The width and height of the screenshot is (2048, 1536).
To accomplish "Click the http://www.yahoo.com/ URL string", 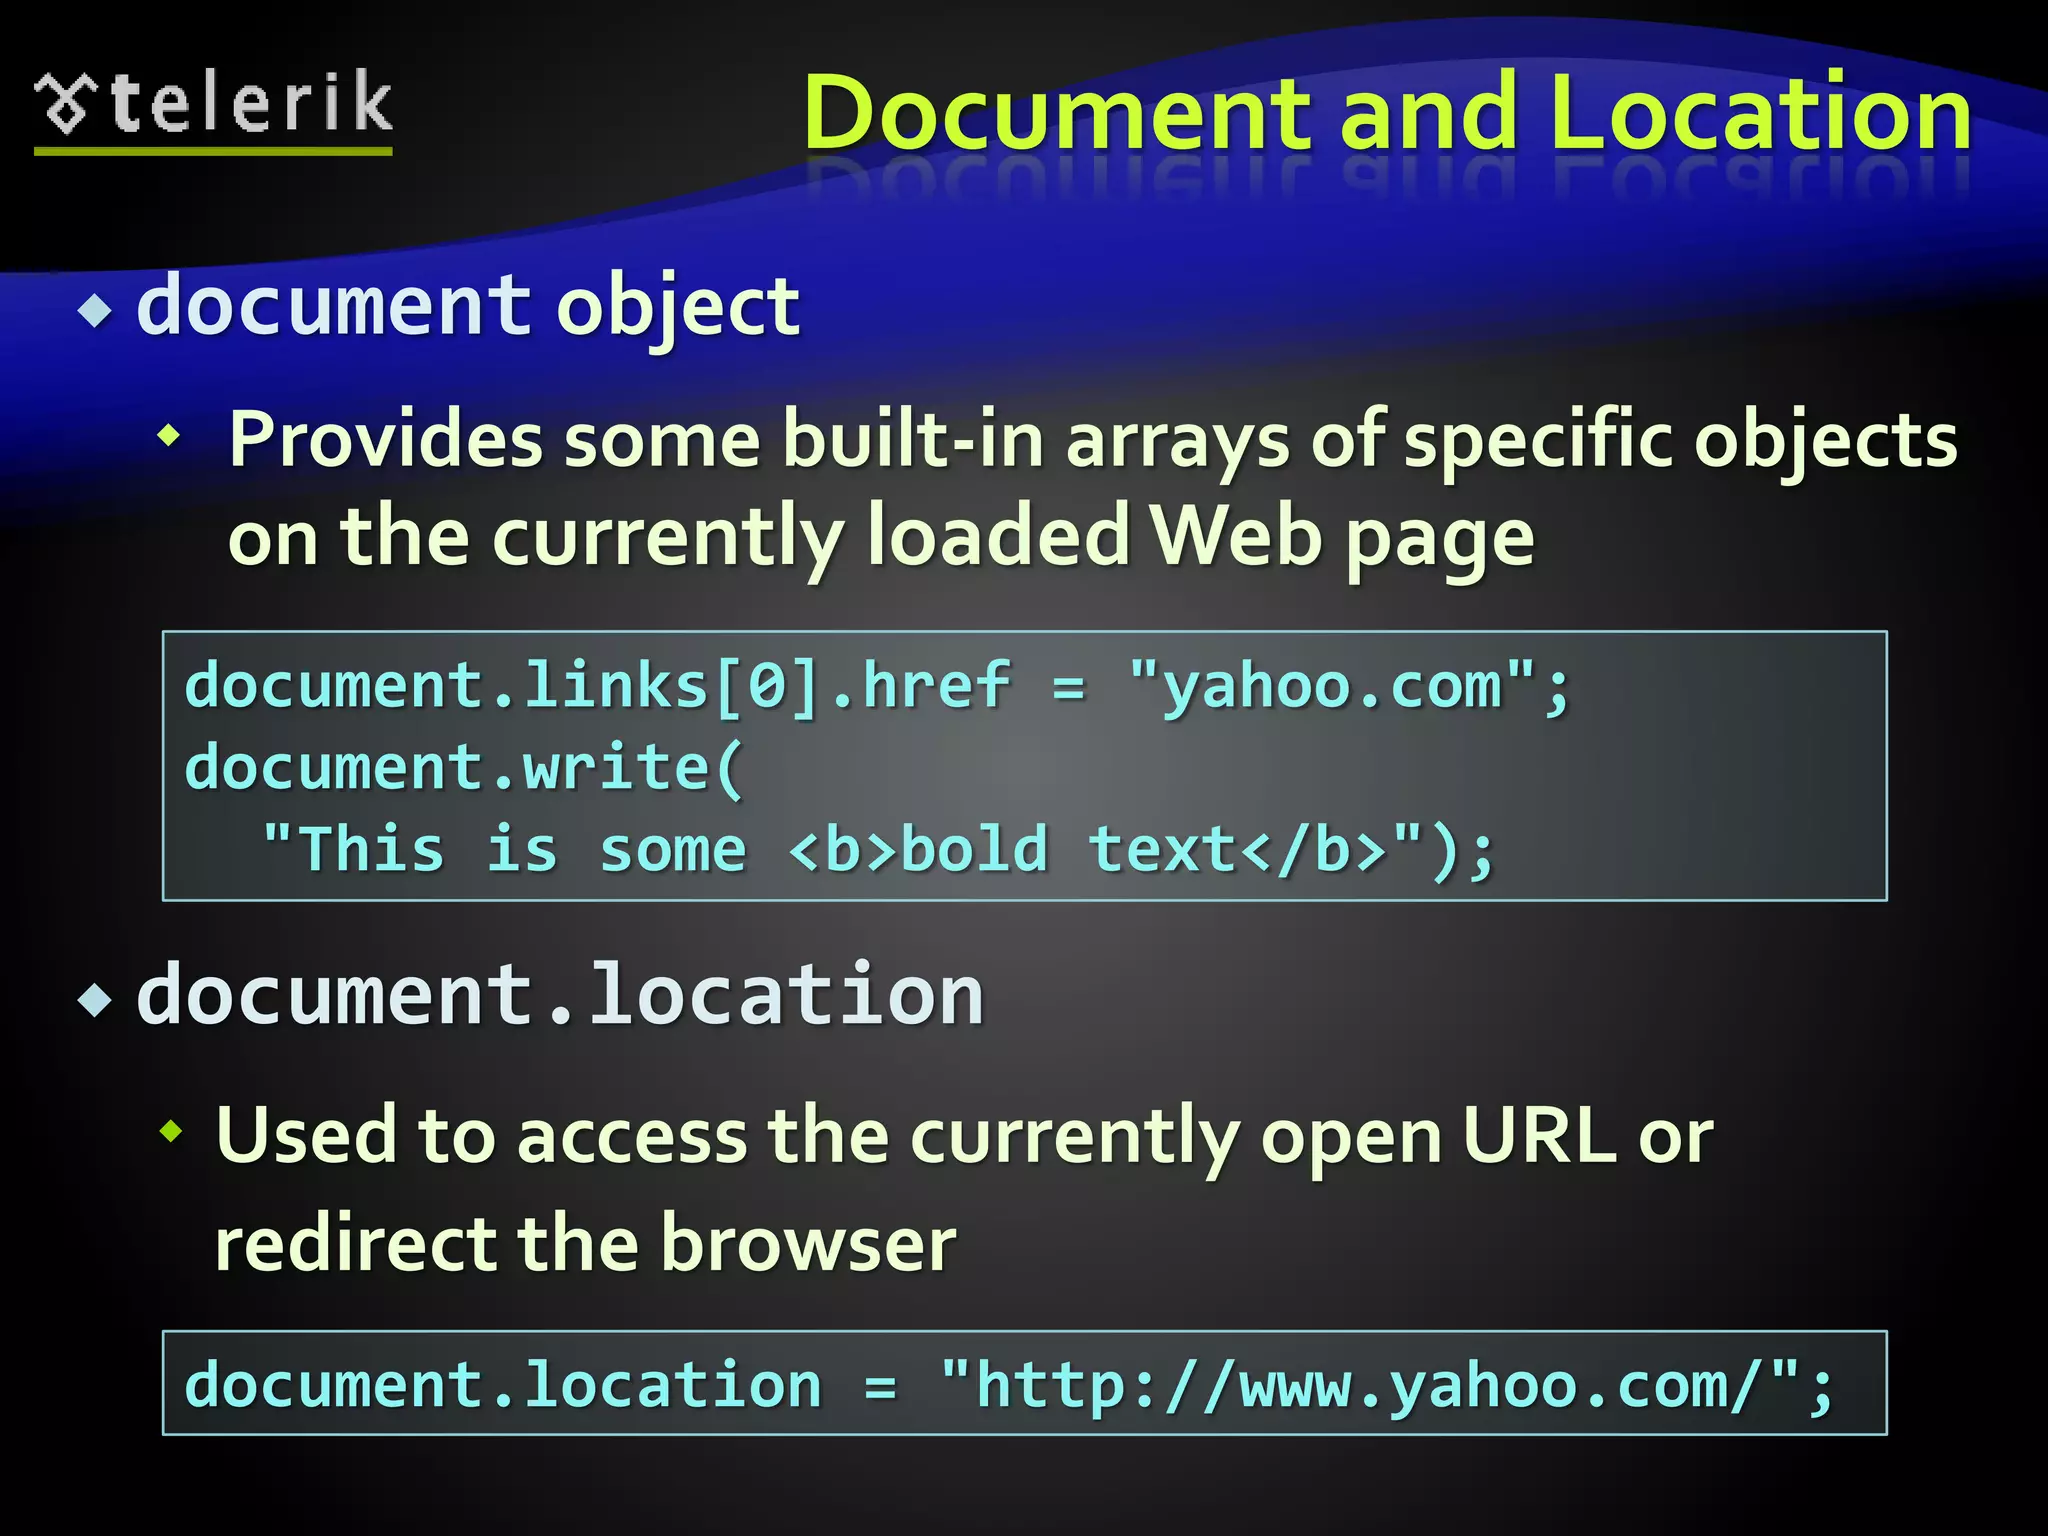I will tap(1366, 1386).
